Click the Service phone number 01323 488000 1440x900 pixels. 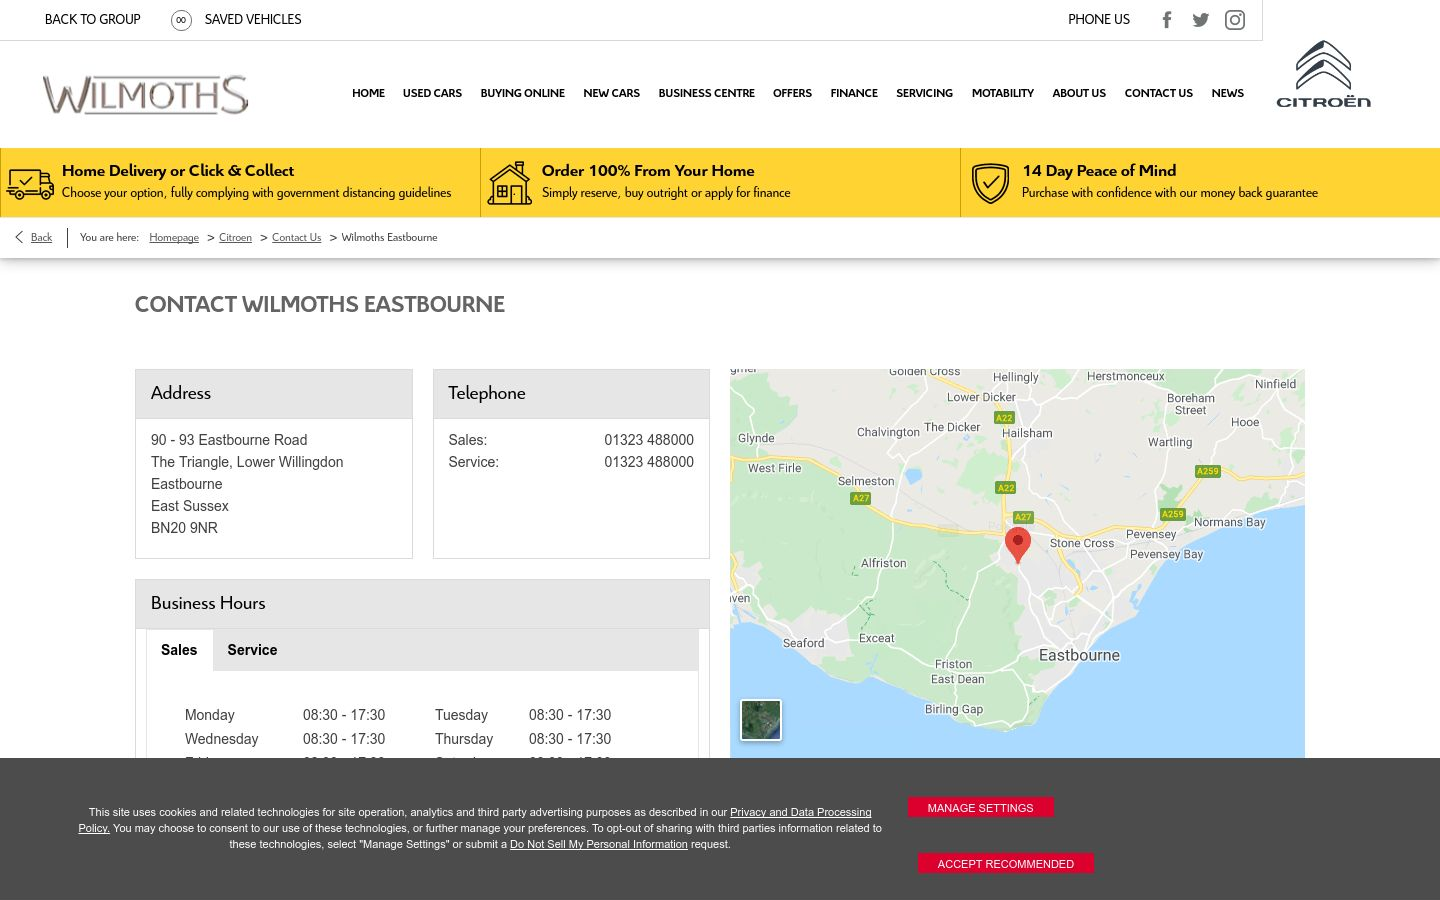coord(649,462)
